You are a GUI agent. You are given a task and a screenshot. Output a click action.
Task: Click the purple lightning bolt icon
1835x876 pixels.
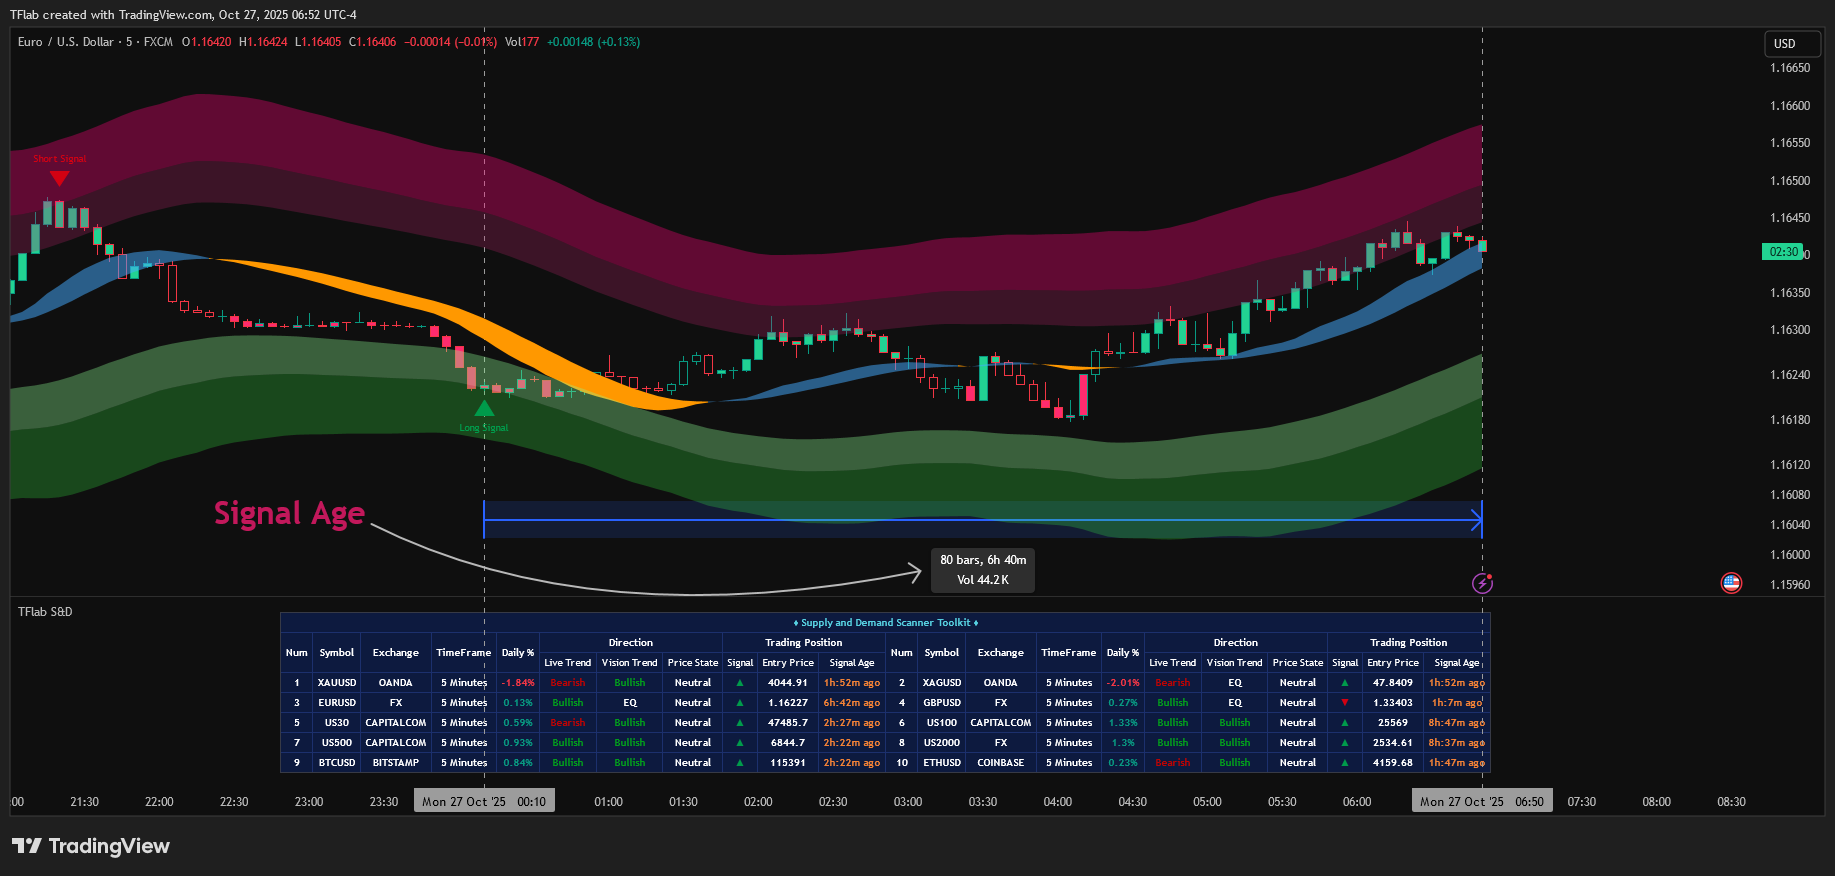pos(1482,583)
